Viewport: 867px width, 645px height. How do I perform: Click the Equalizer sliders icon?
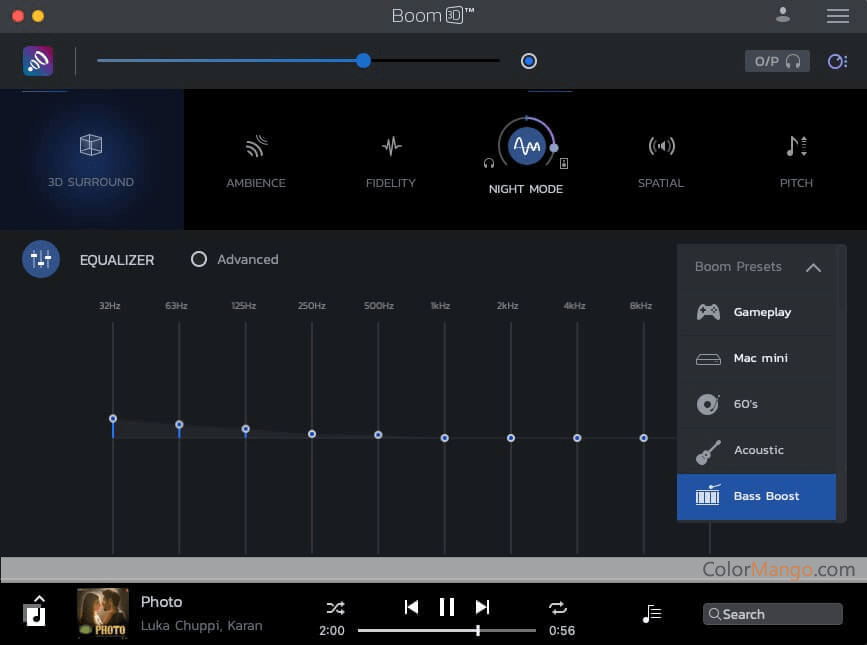tap(41, 259)
